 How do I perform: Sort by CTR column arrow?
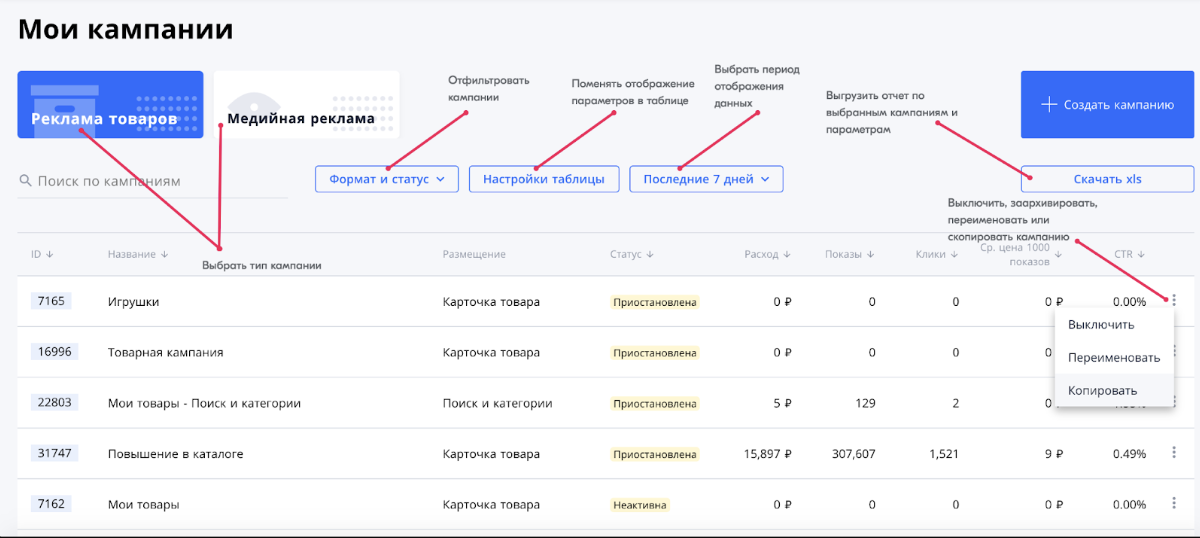tap(1142, 255)
